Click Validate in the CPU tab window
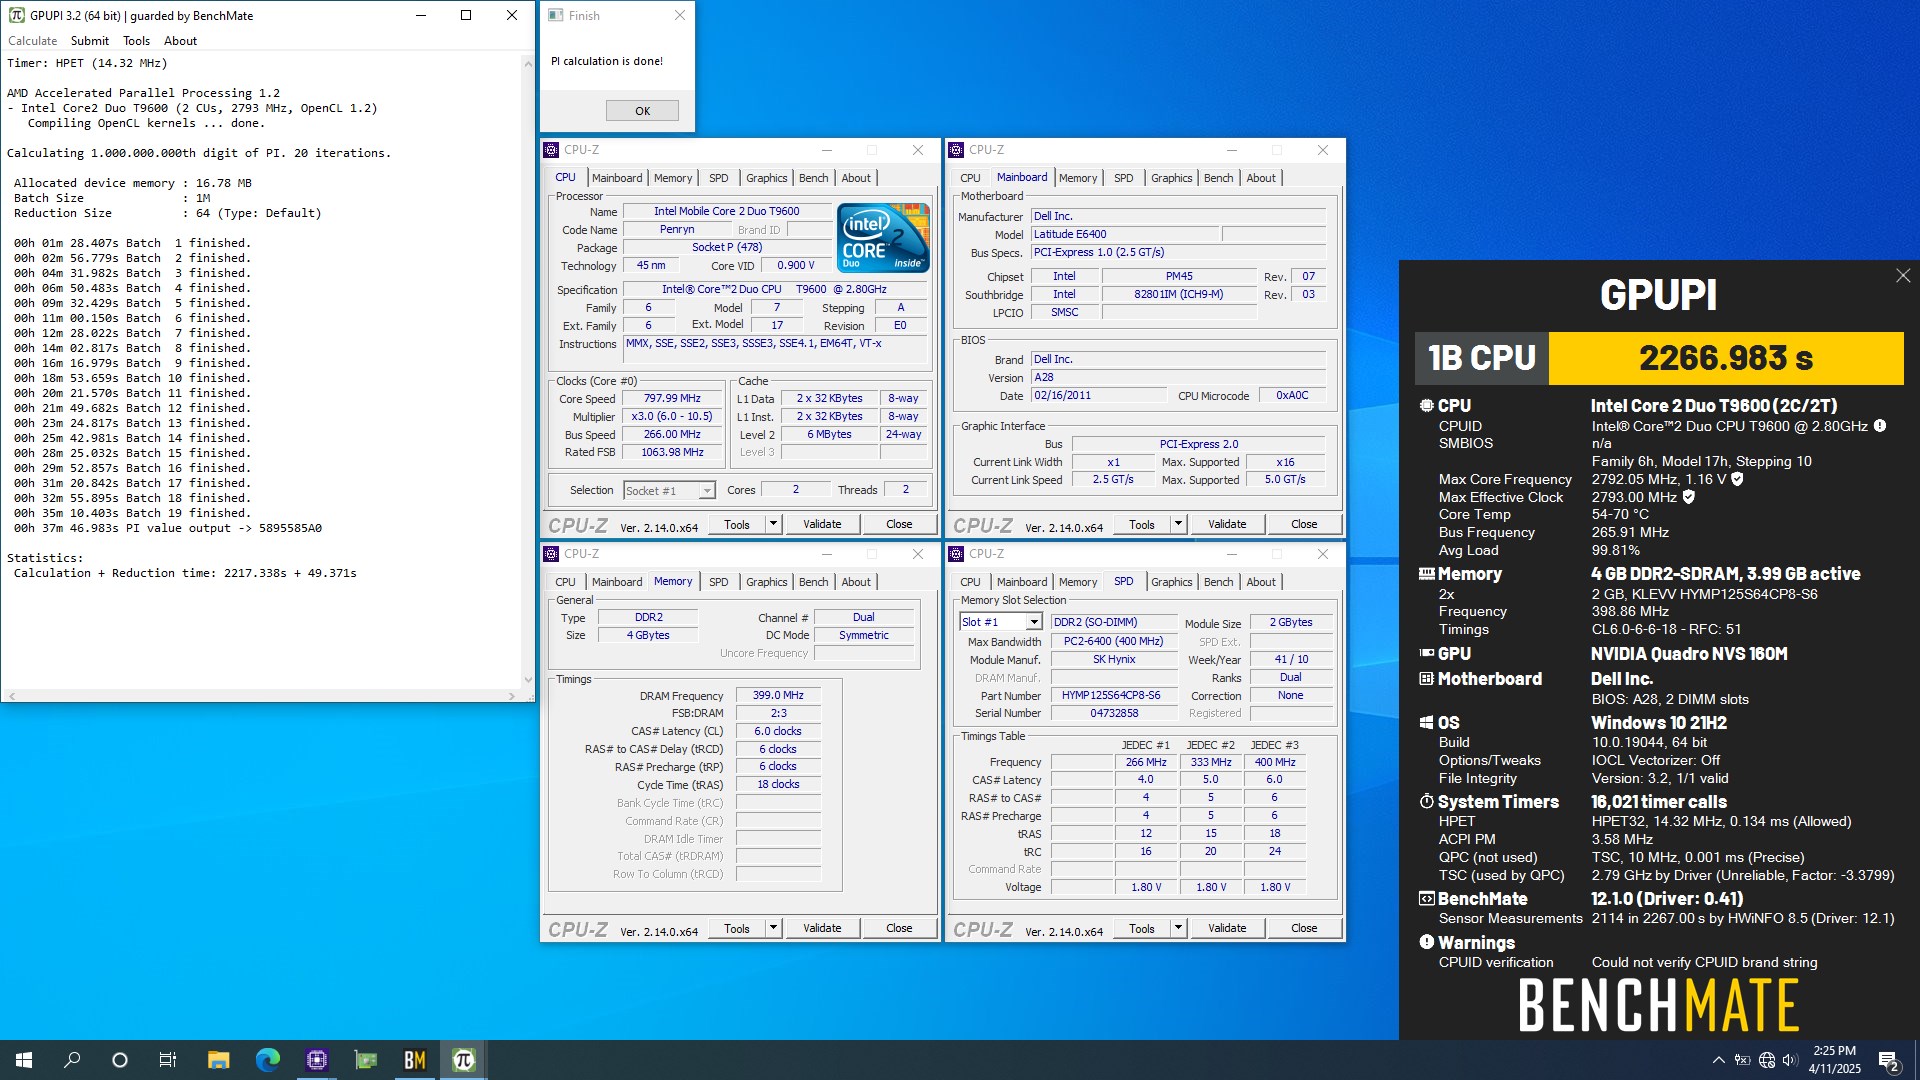 [x=822, y=524]
